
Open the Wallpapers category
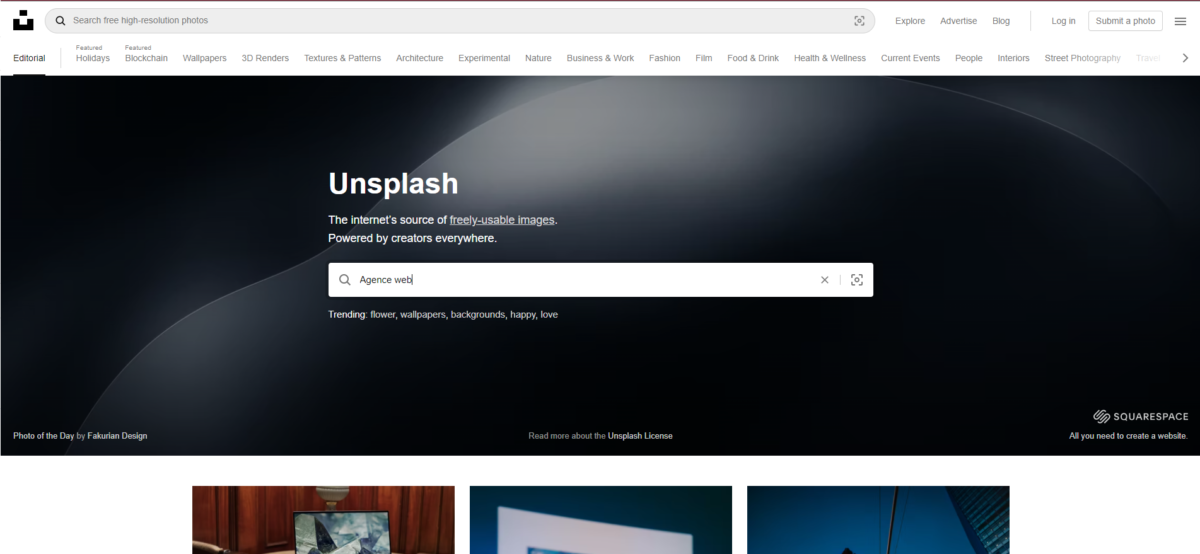[x=204, y=58]
